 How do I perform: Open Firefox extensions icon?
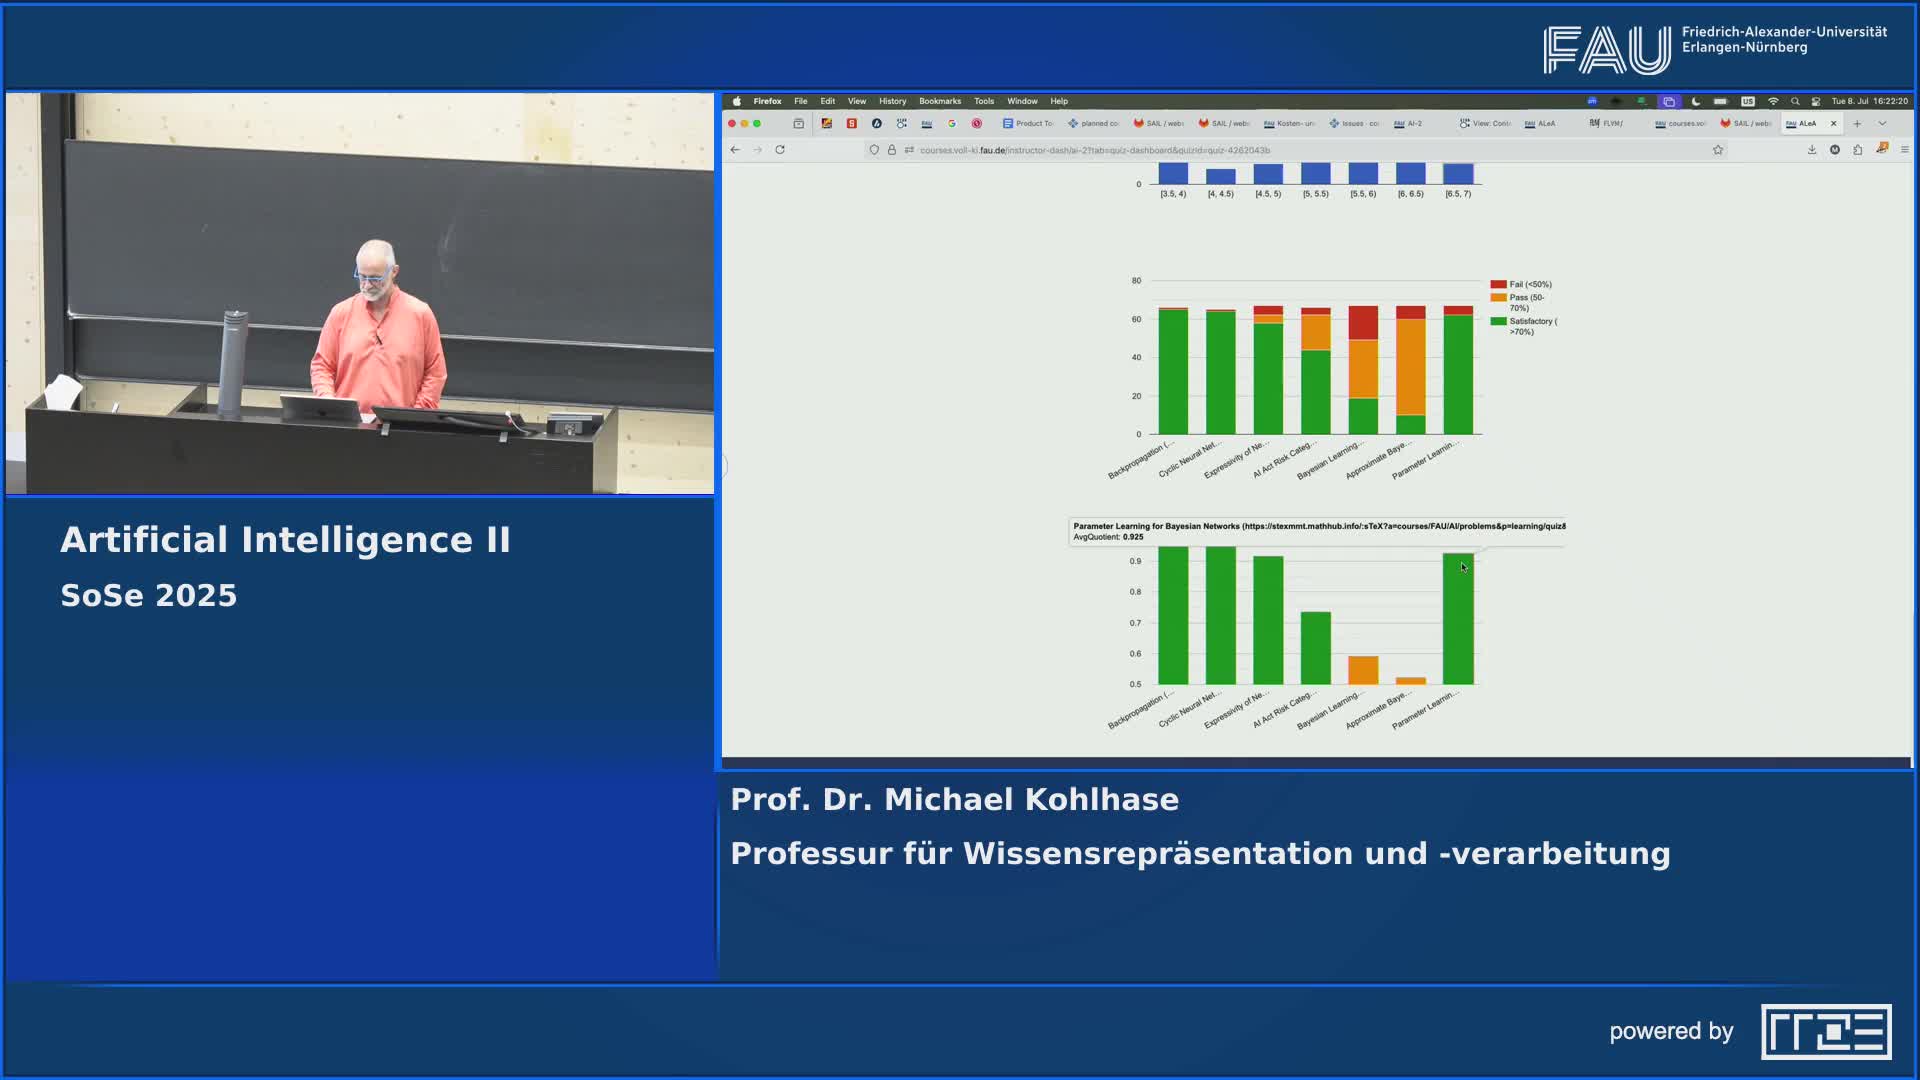(x=1857, y=150)
